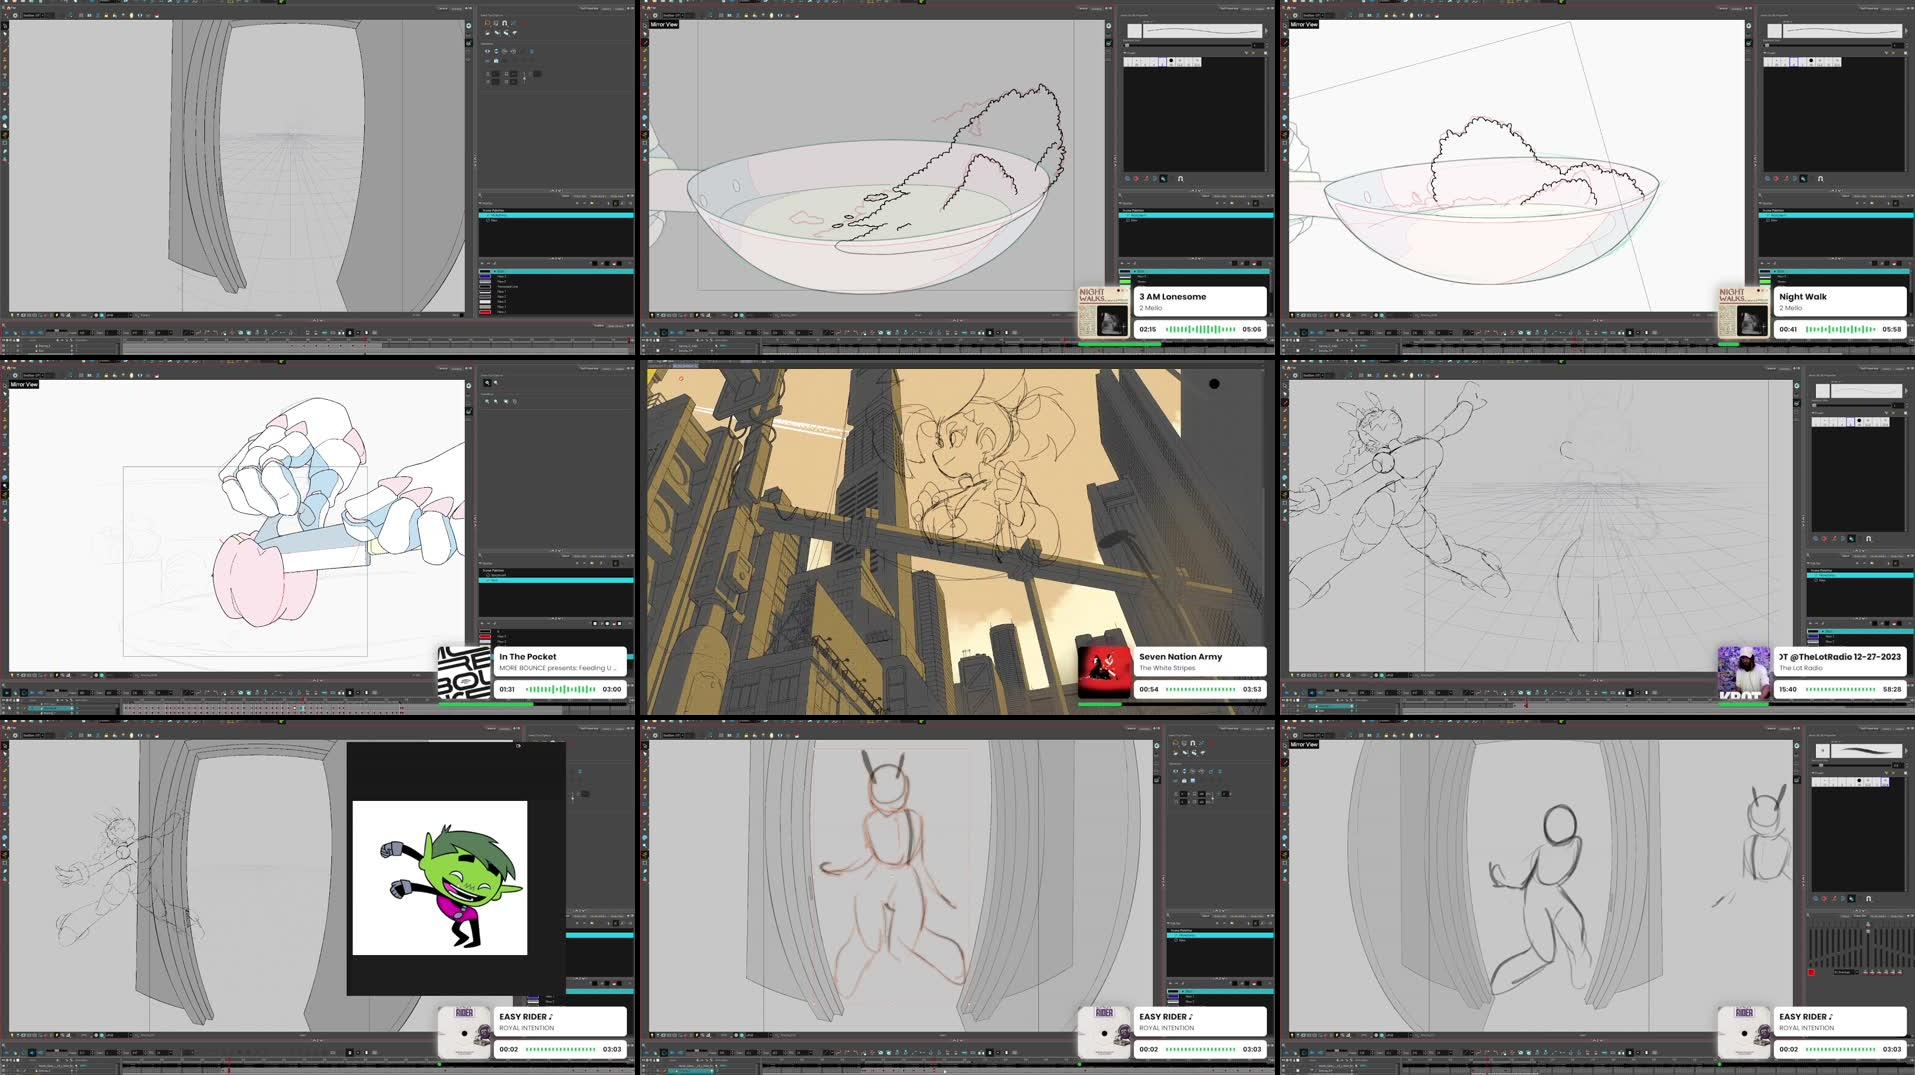This screenshot has height=1075, width=1915.
Task: Click the lasso selection icon in top-left Tool Properties
Action: pos(488,23)
